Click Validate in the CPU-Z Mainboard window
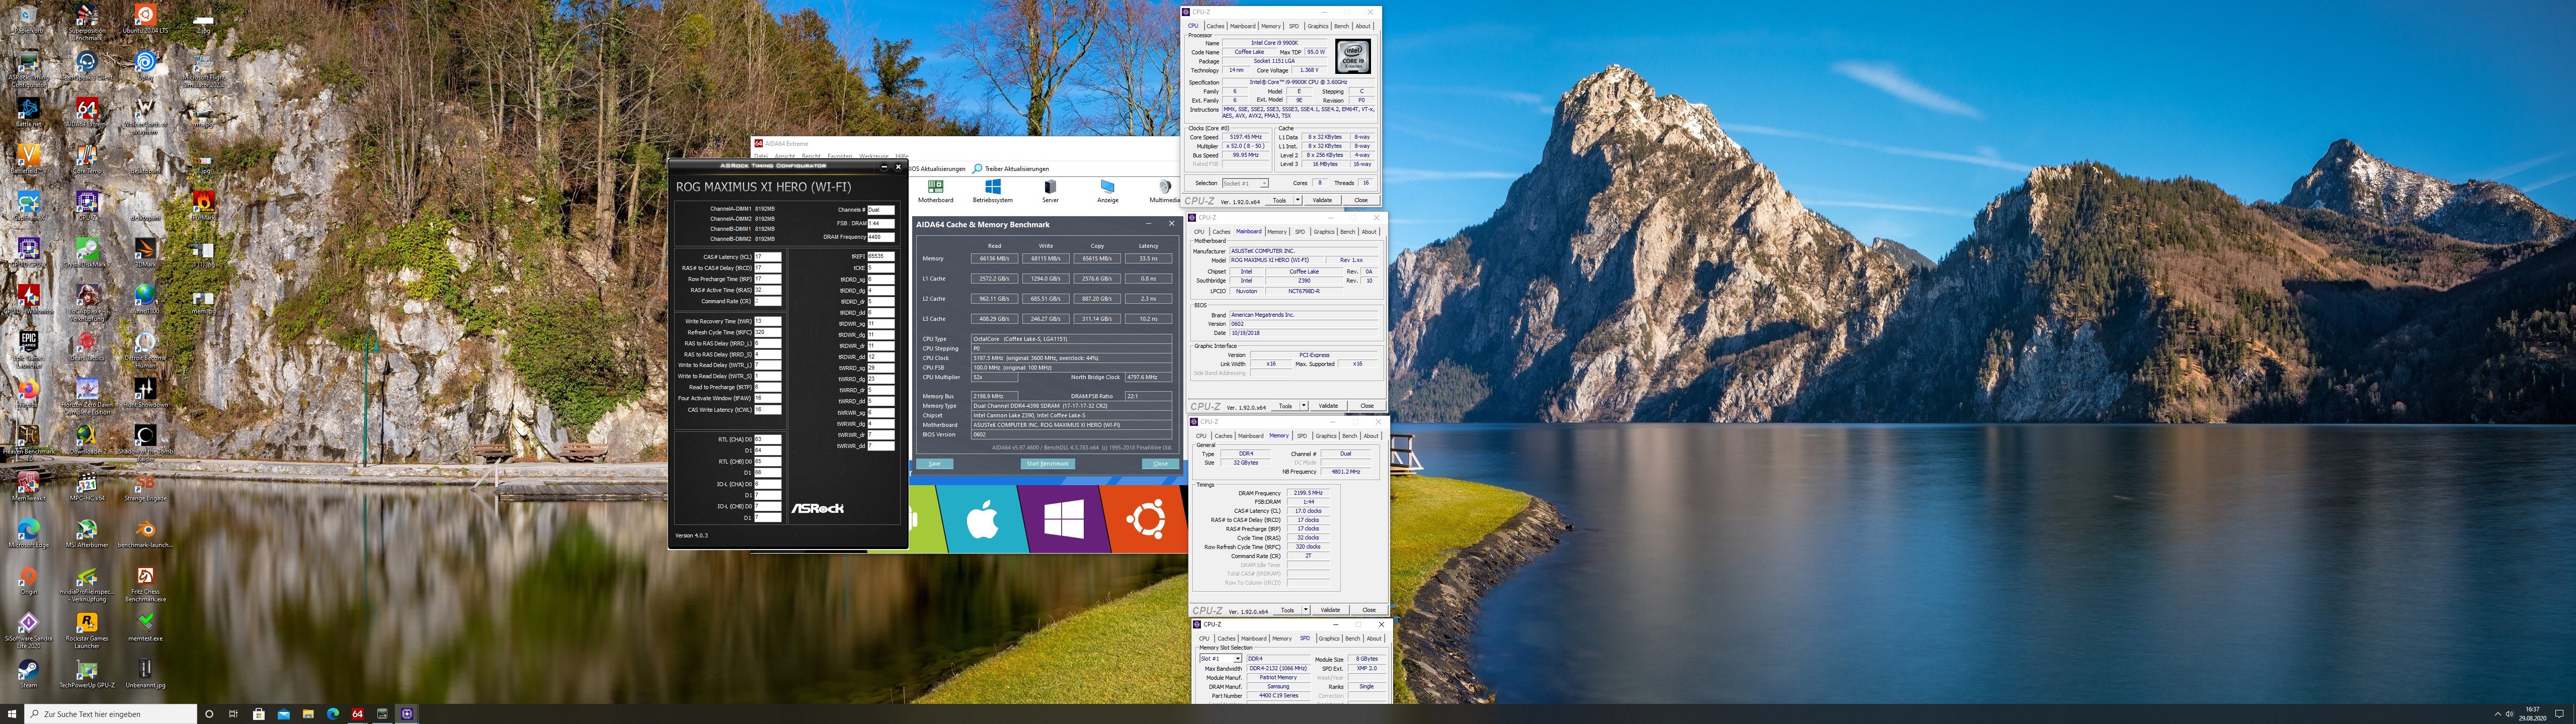 pos(1328,406)
